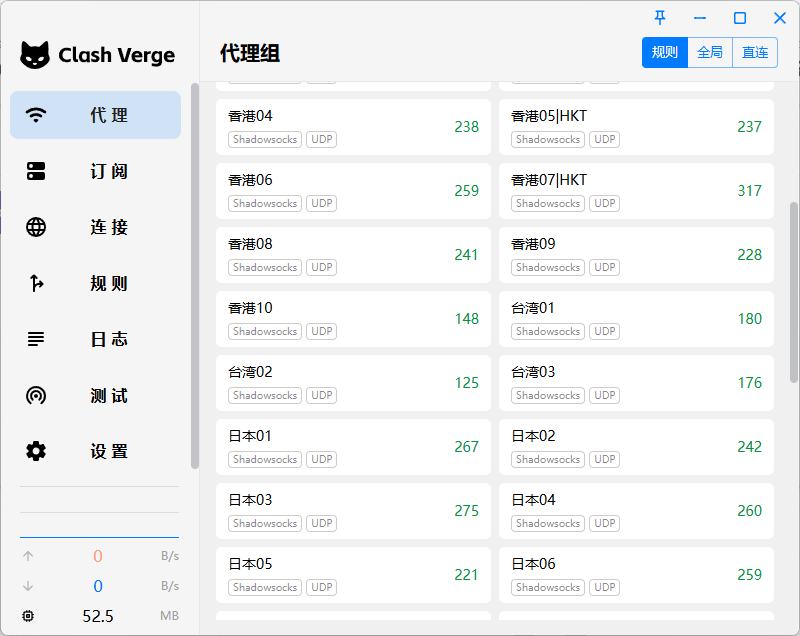Image resolution: width=800 pixels, height=636 pixels.
Task: Click the radar icon for 测试
Action: (36, 395)
